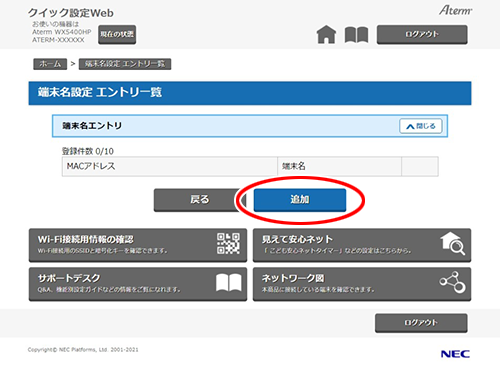Viewport: 500px width, 383px height.
Task: Click the top ログアウト button
Action: point(422,34)
